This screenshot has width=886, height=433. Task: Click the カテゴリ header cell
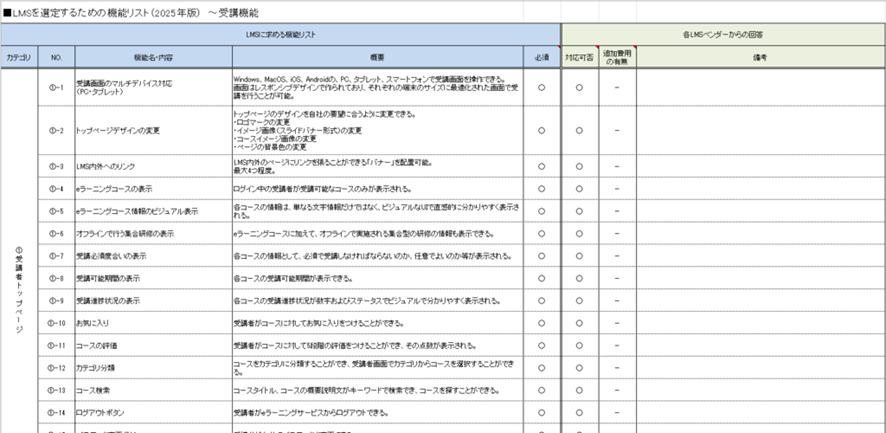click(18, 58)
